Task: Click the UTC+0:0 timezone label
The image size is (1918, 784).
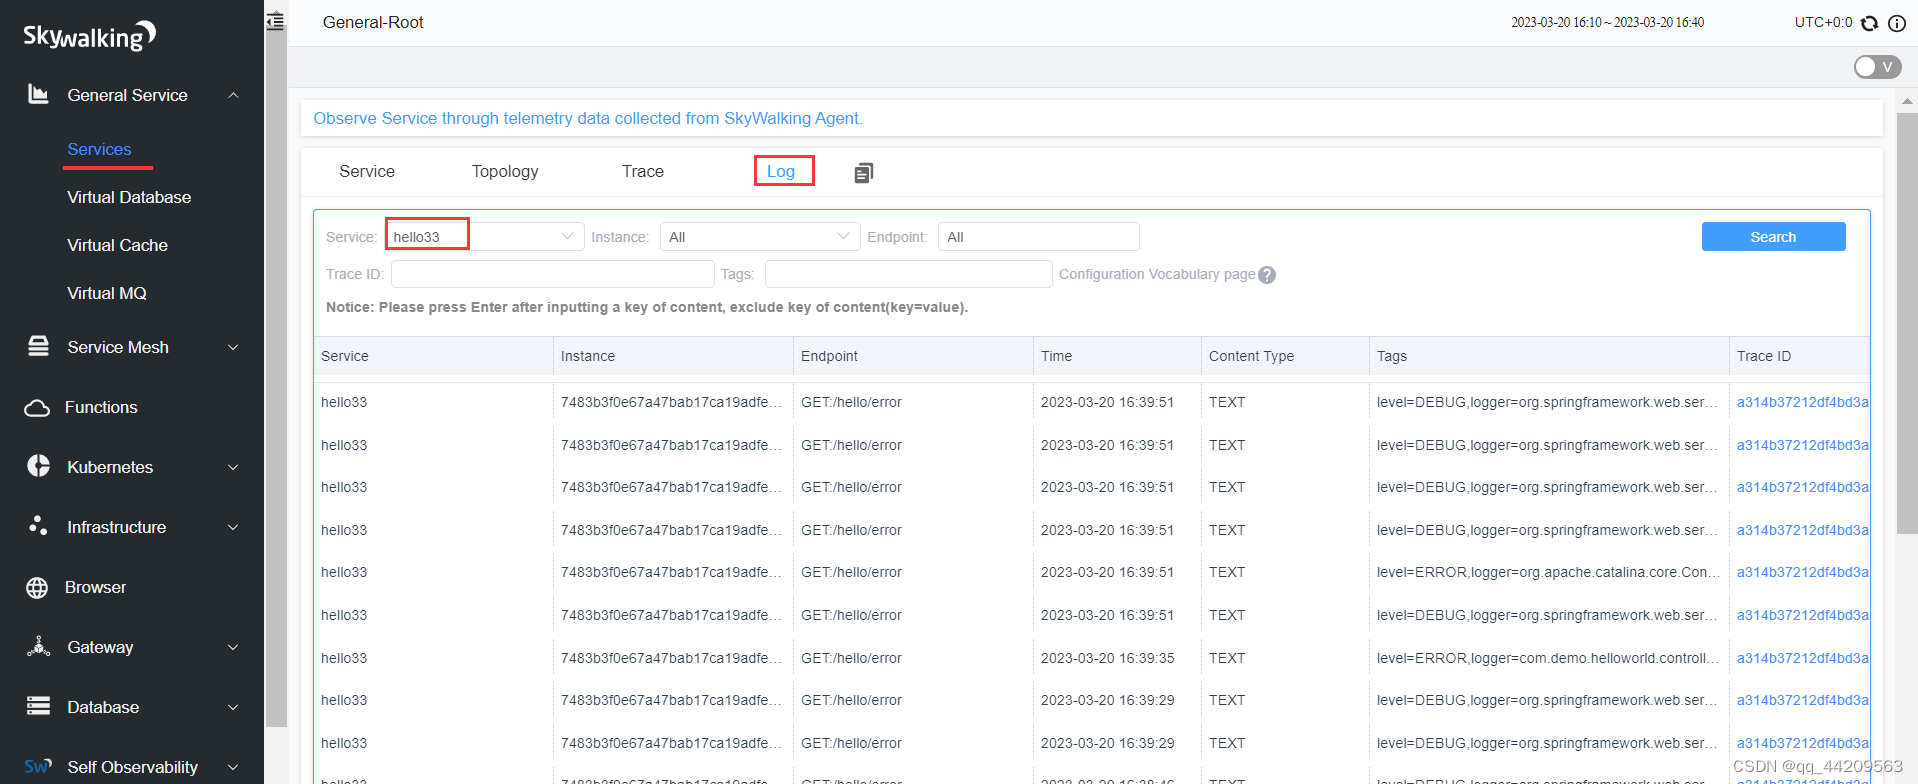Action: (x=1823, y=22)
